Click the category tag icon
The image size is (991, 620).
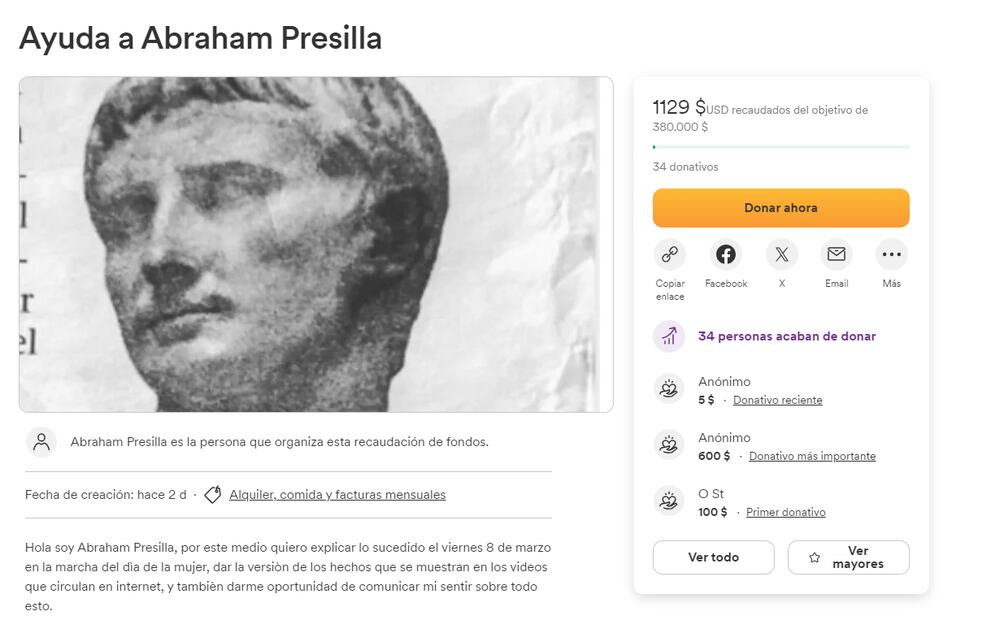(212, 495)
